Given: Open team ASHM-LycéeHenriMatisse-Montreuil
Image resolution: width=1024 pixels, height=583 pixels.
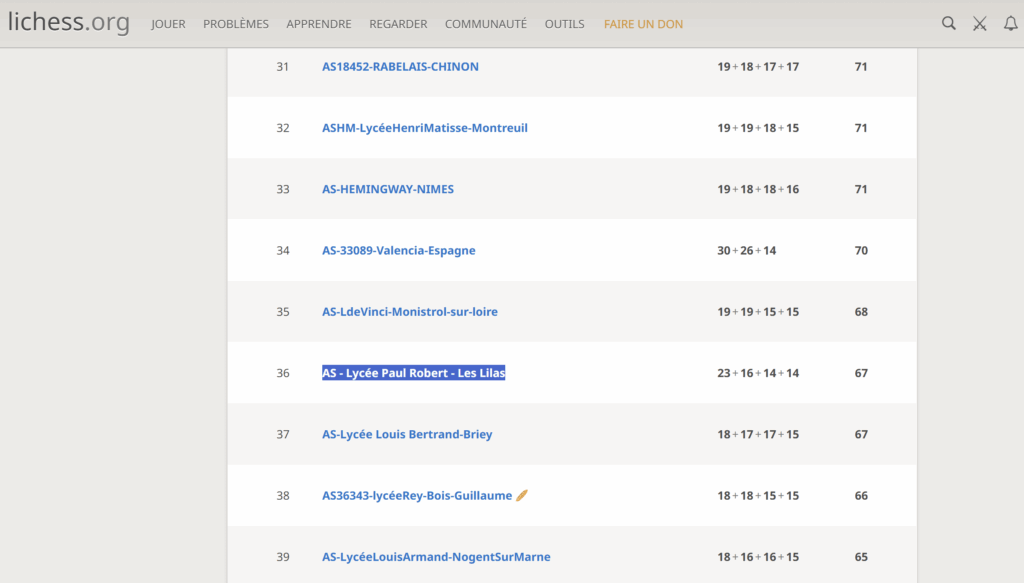Looking at the screenshot, I should [x=424, y=128].
